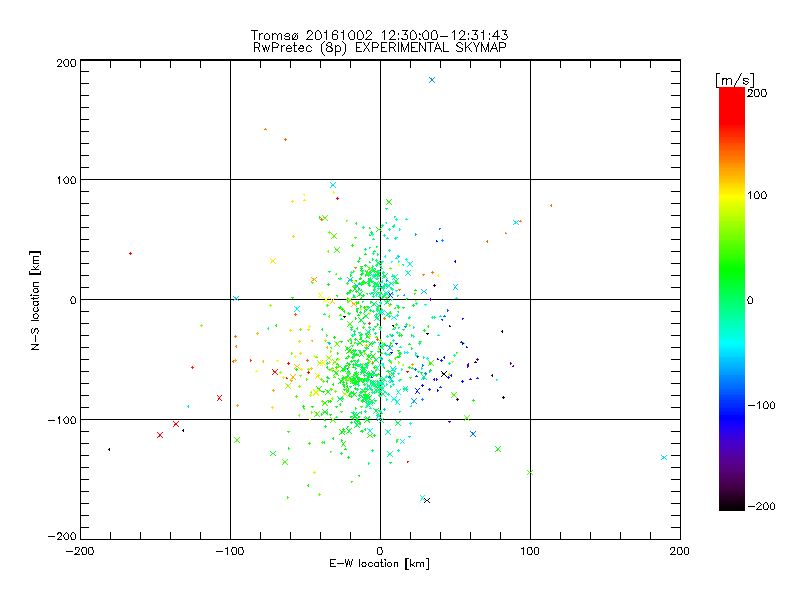Click the 'E-W location [km]' axis label
800x600 pixels.
click(x=379, y=564)
